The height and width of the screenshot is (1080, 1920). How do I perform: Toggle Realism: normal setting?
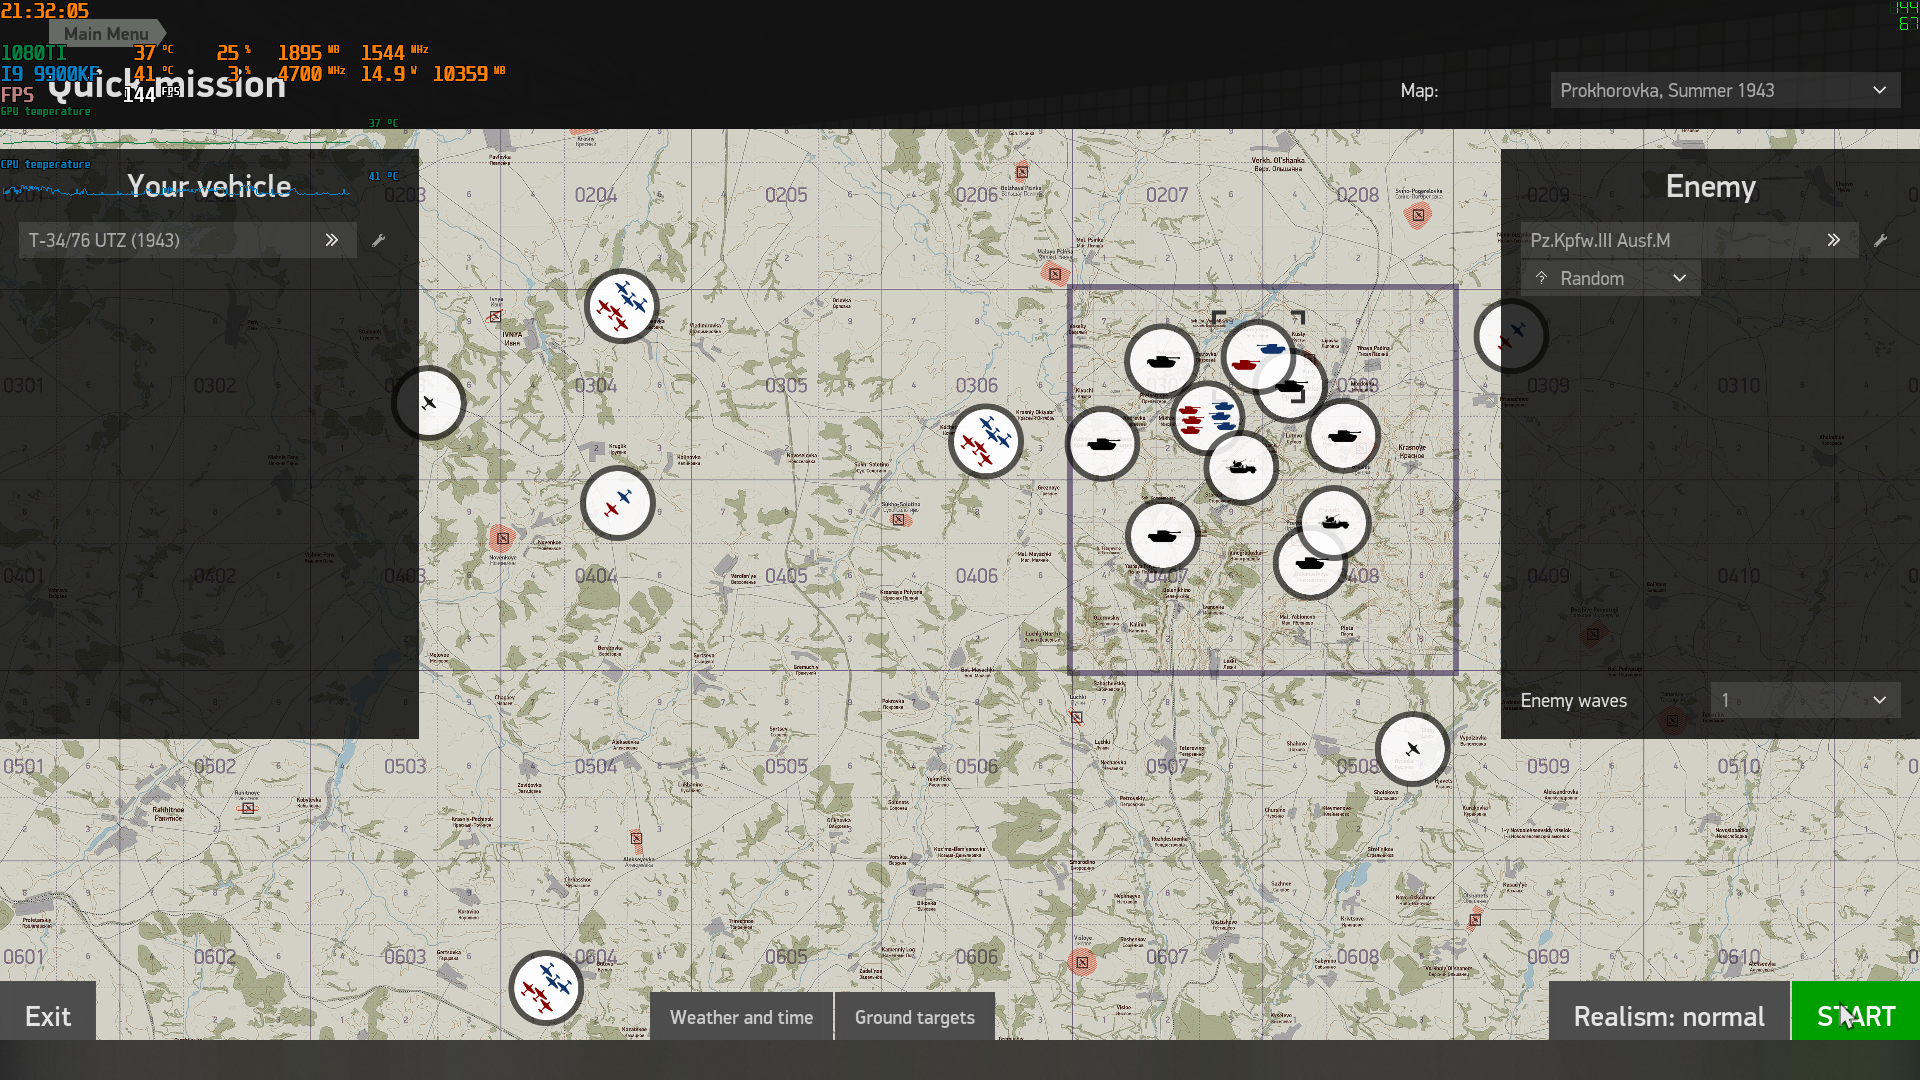click(x=1669, y=1016)
